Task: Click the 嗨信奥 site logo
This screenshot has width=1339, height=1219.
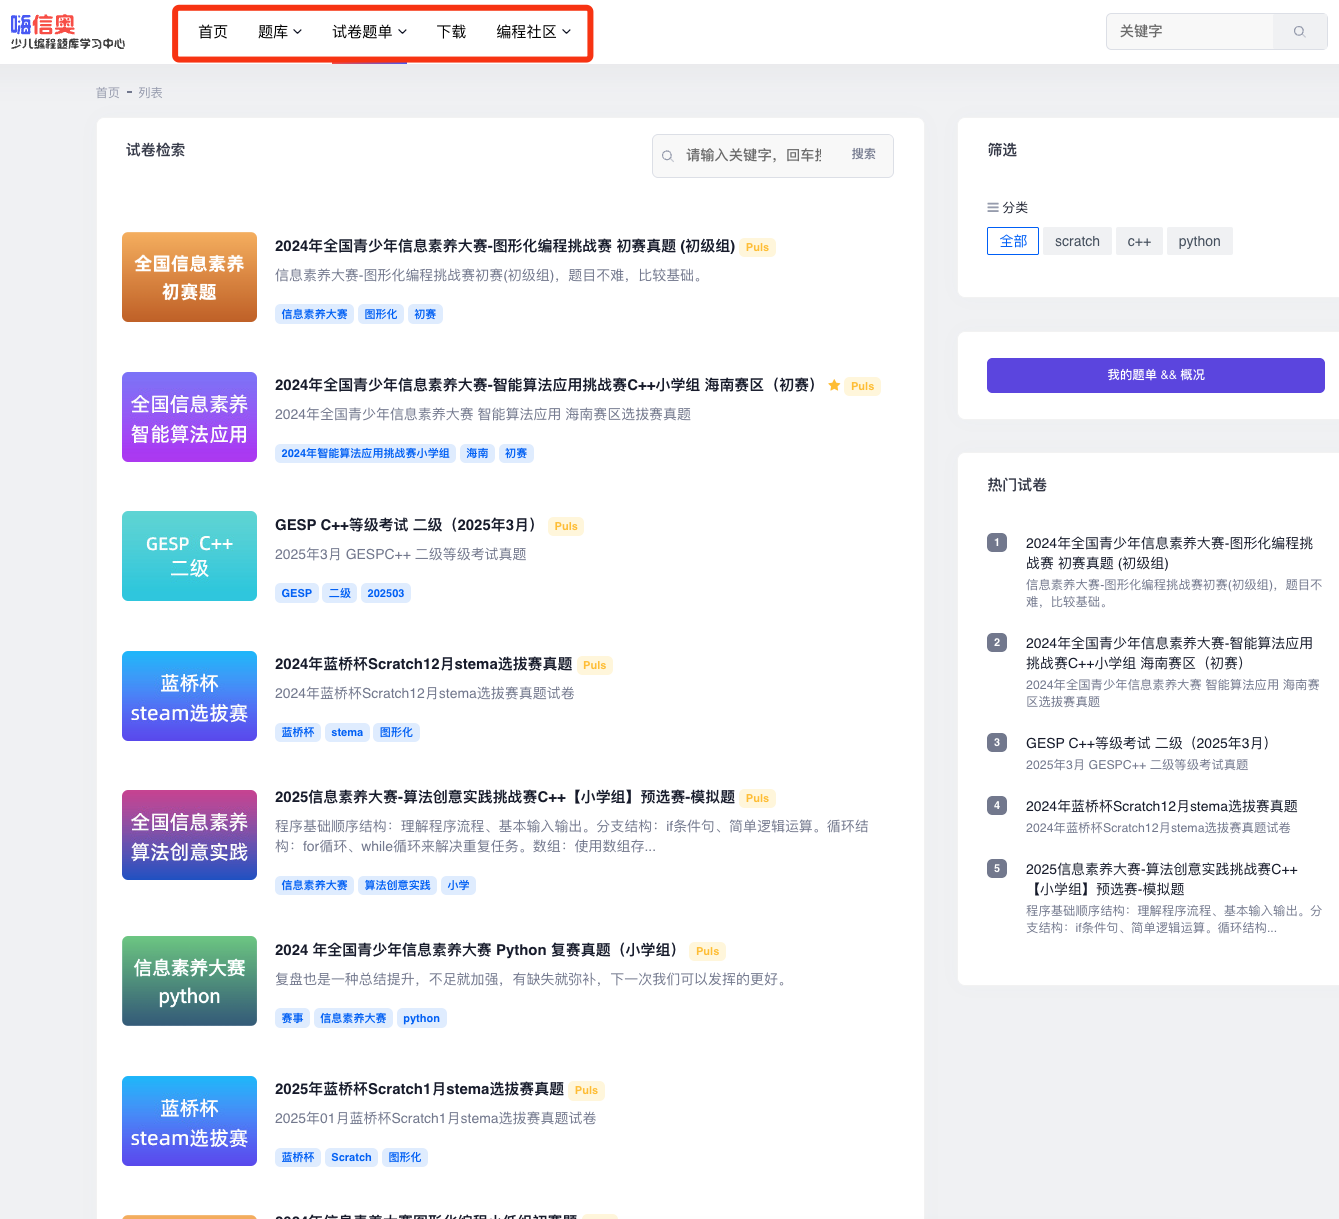Action: coord(68,32)
